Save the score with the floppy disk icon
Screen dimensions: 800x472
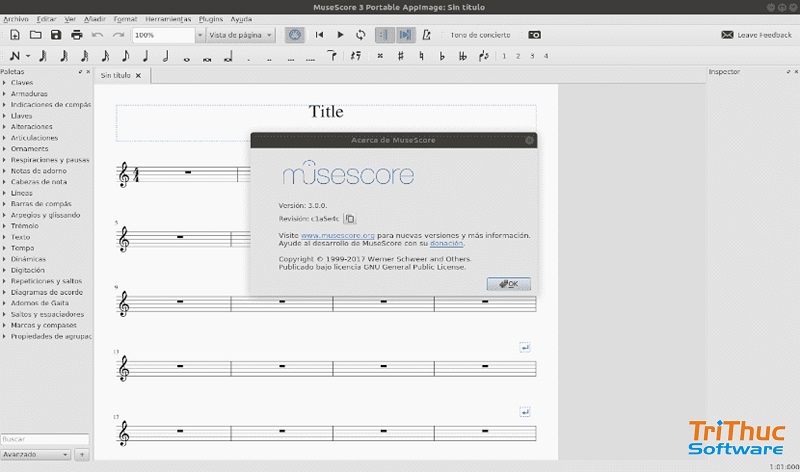pos(56,35)
